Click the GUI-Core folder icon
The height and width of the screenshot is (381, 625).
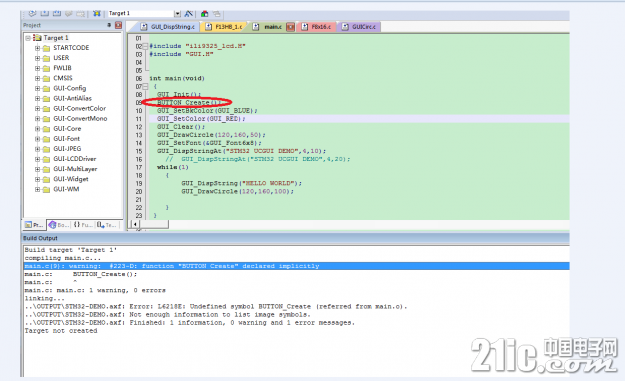46,129
